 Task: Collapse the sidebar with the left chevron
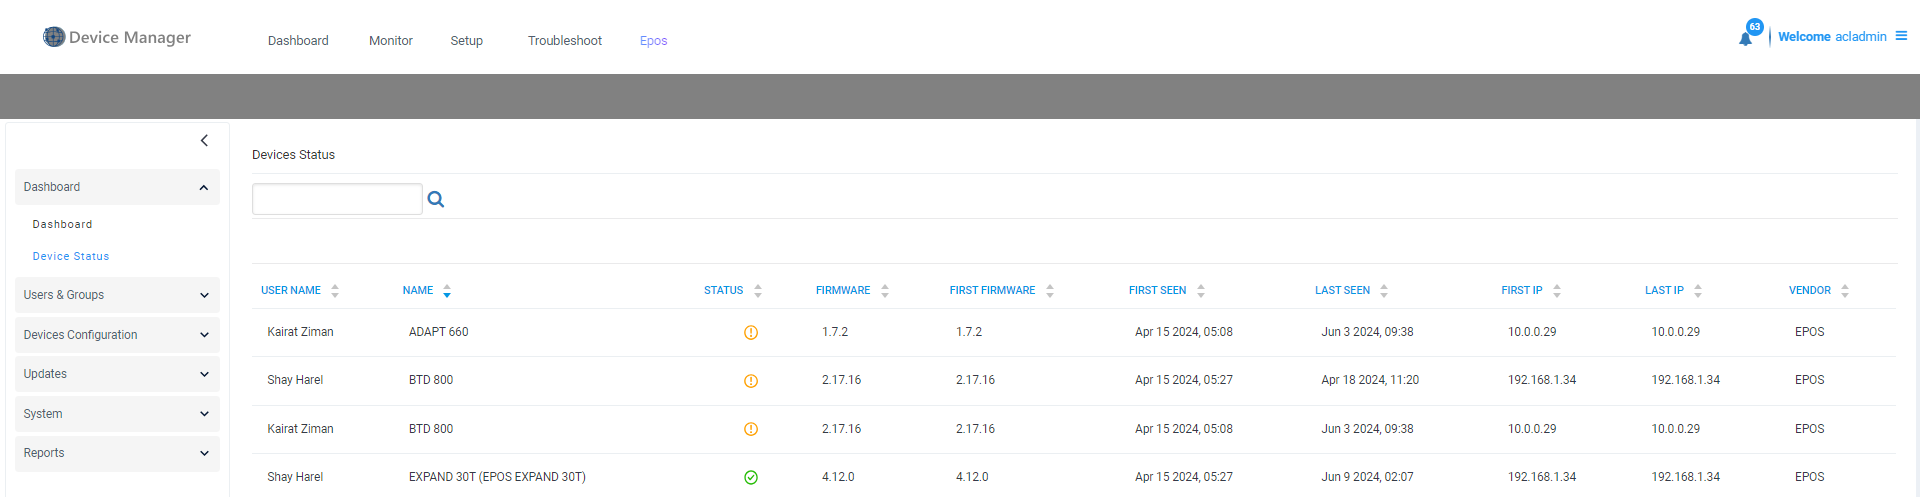pos(204,141)
